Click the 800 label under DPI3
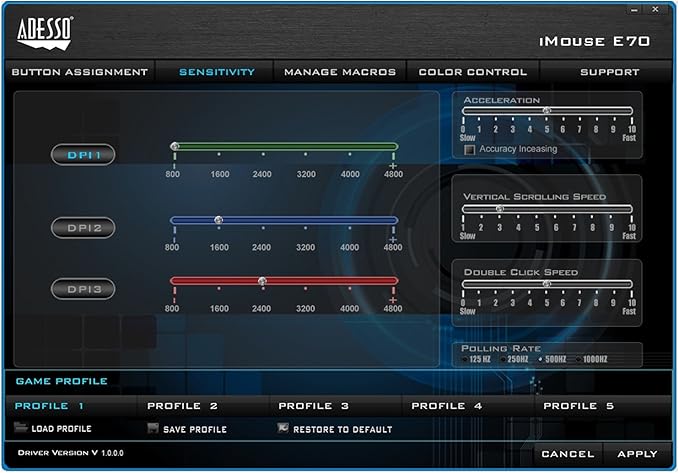 [x=172, y=308]
